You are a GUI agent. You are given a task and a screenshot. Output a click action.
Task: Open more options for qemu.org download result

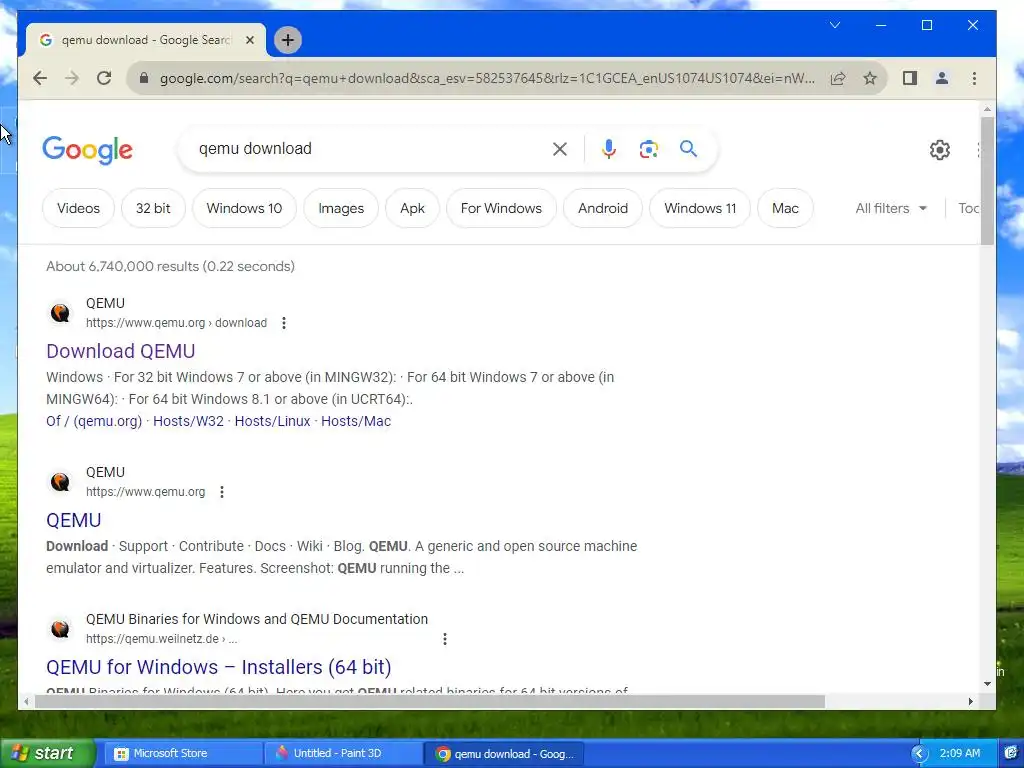point(283,323)
